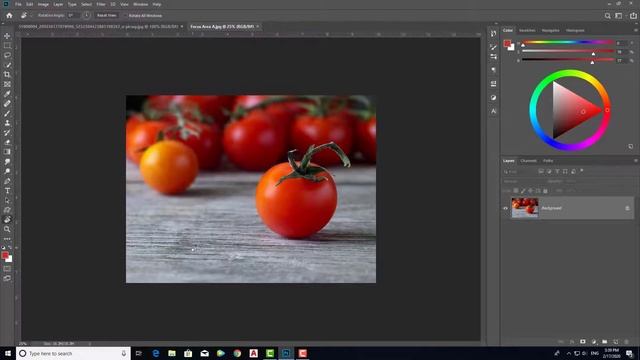
Task: Open the workspace switcher dropdown
Action: point(619,16)
